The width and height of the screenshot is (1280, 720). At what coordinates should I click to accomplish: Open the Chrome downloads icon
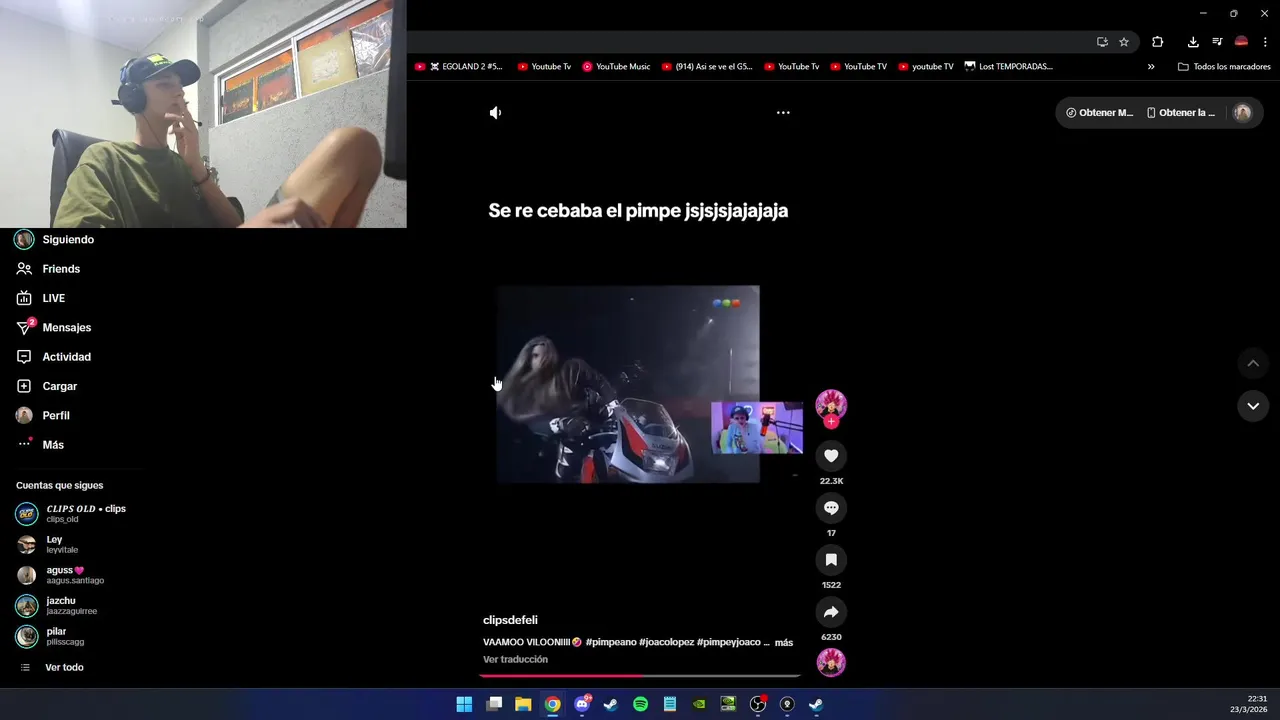point(1193,42)
